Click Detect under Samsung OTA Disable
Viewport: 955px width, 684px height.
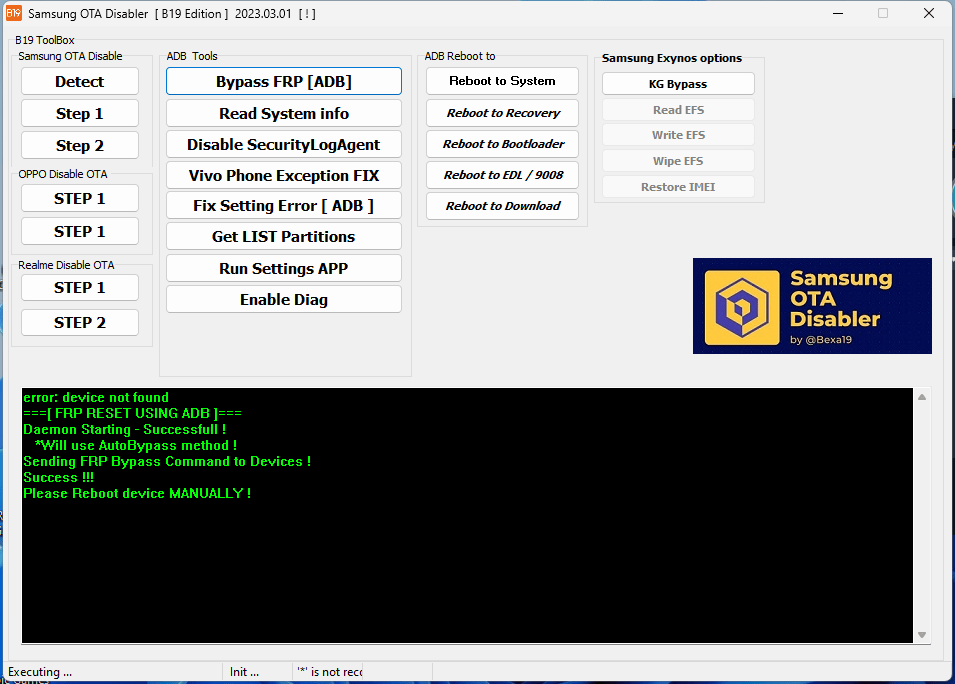click(x=79, y=81)
